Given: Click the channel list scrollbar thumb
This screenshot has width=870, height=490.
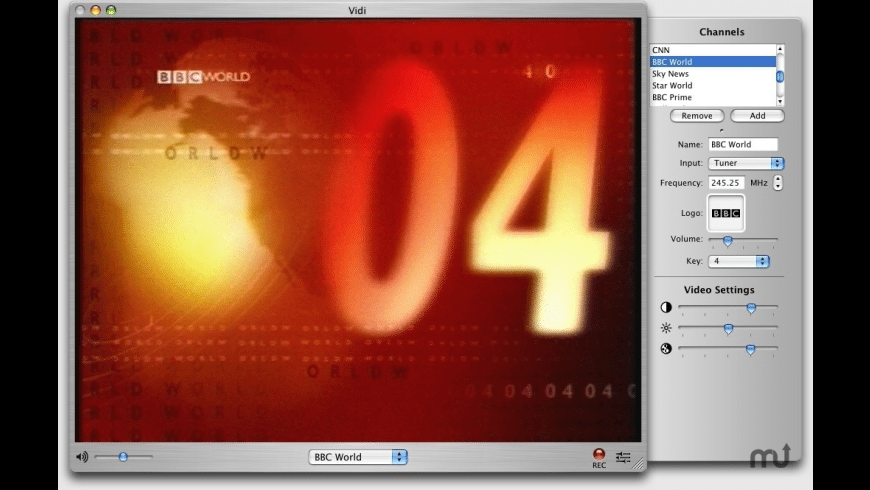Looking at the screenshot, I should [x=780, y=76].
